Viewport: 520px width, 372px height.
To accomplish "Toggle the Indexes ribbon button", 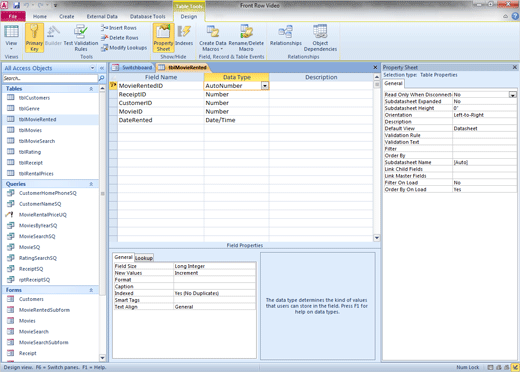I will 184,36.
